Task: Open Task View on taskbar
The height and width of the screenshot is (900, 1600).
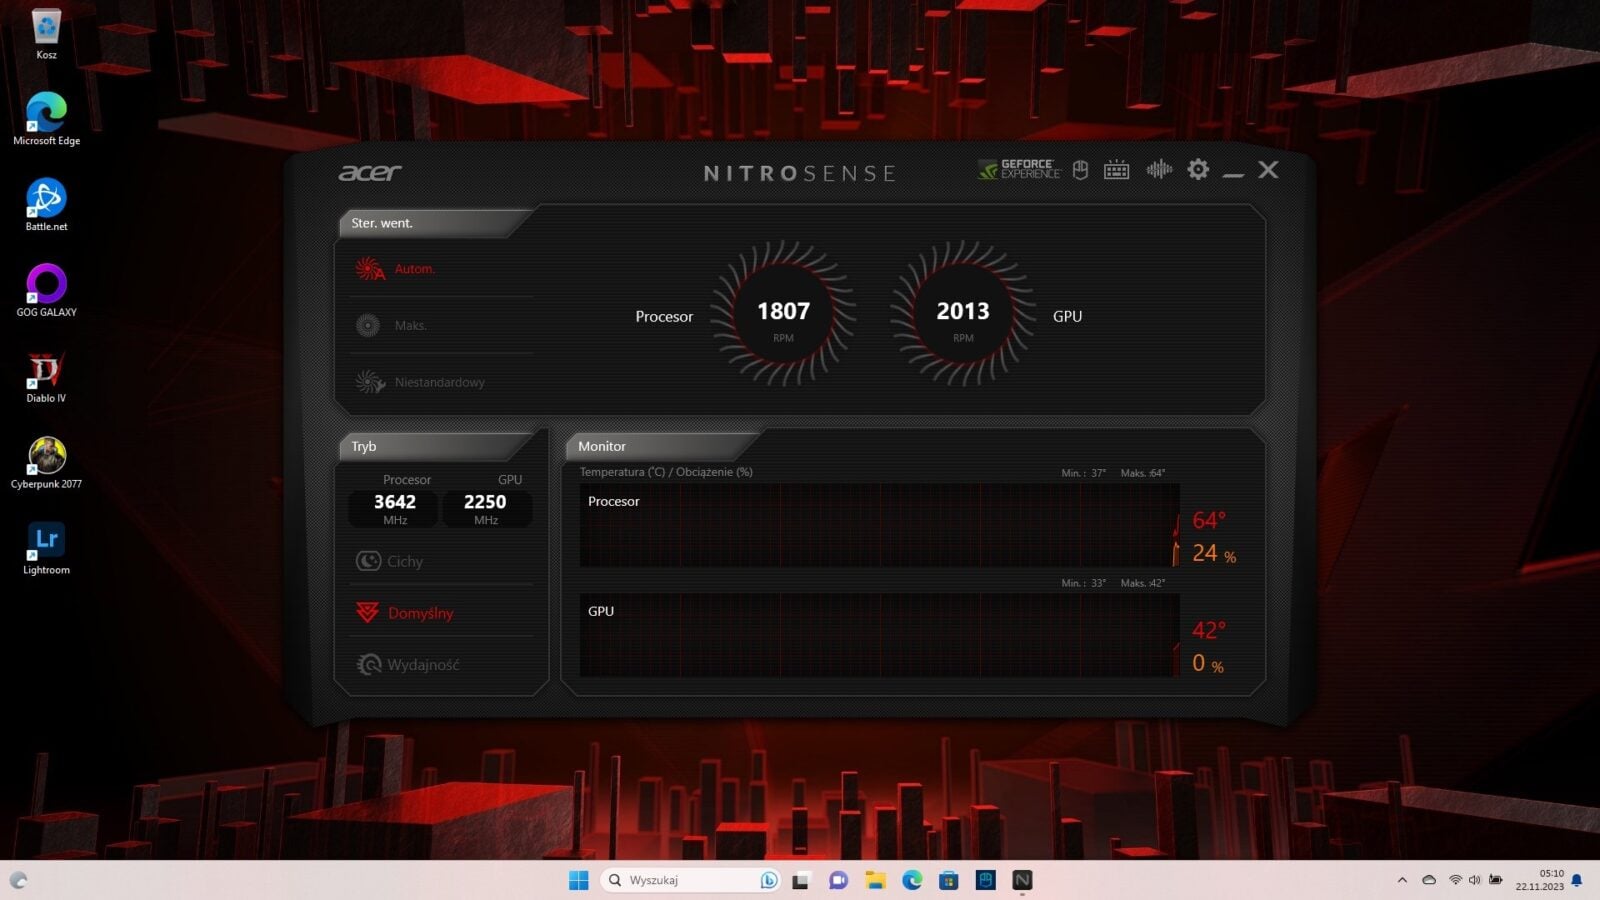Action: coord(800,880)
